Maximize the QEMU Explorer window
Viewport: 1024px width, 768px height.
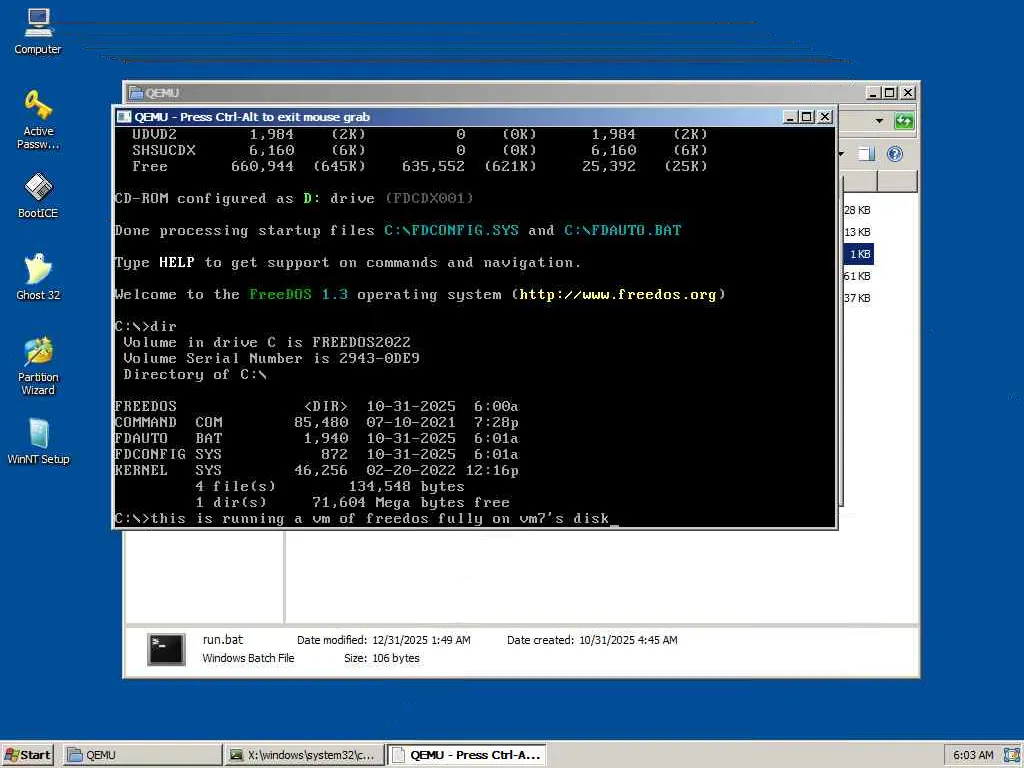[889, 93]
